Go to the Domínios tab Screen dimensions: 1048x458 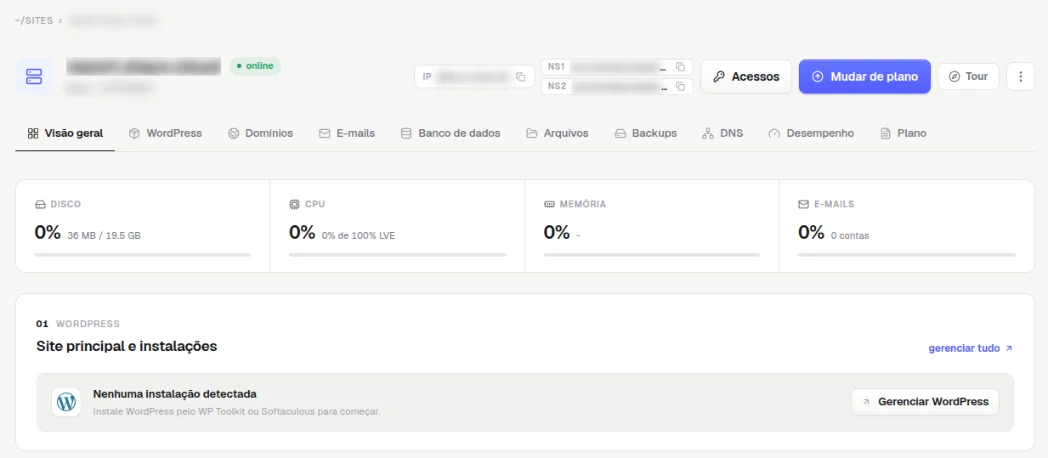point(260,133)
